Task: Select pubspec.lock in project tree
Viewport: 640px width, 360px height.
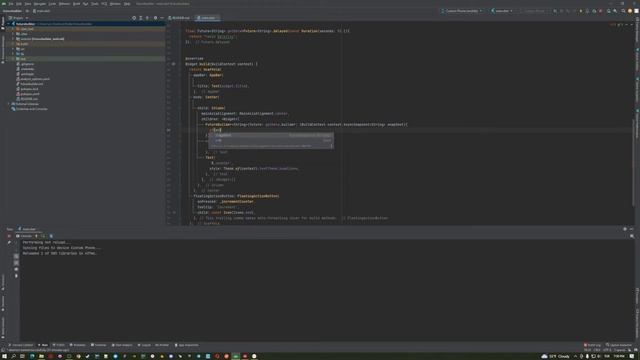Action: point(29,89)
